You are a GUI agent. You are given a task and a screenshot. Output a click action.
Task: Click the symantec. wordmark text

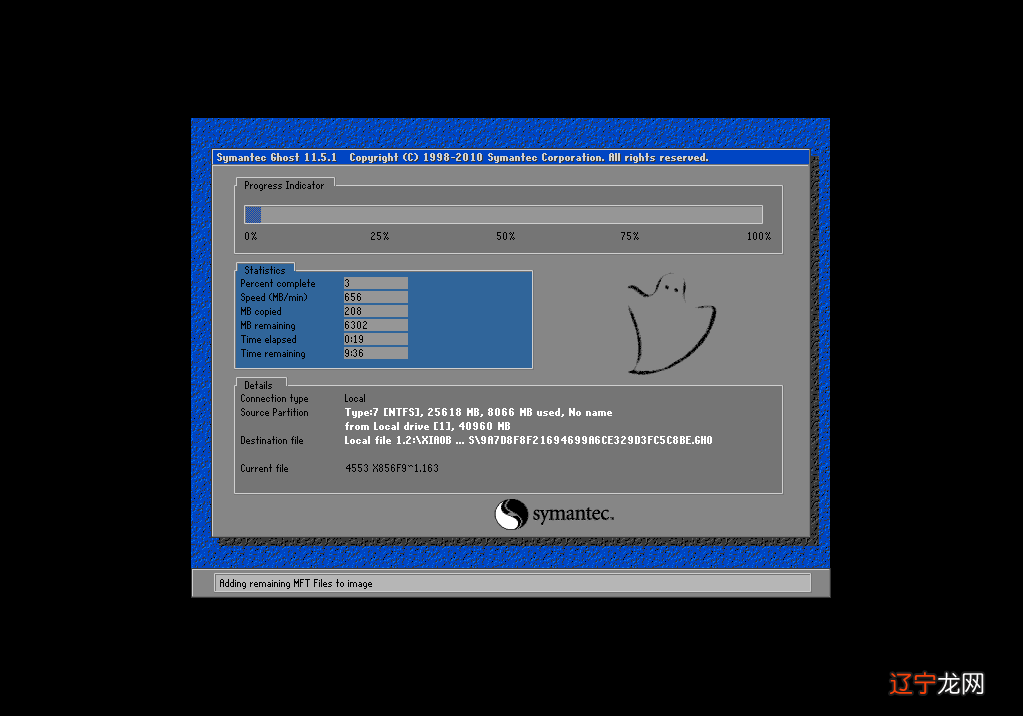point(573,514)
